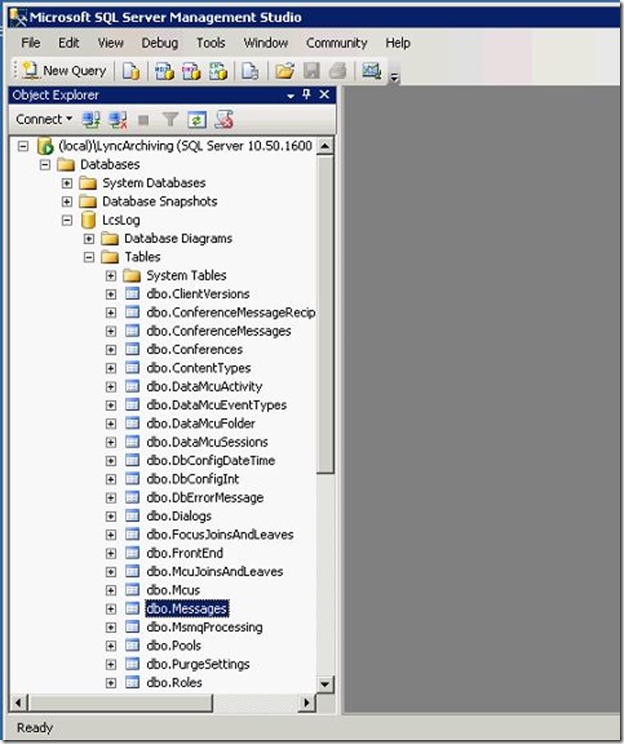This screenshot has height=744, width=624.
Task: Click the Refresh icon in Object Explorer
Action: coord(197,120)
